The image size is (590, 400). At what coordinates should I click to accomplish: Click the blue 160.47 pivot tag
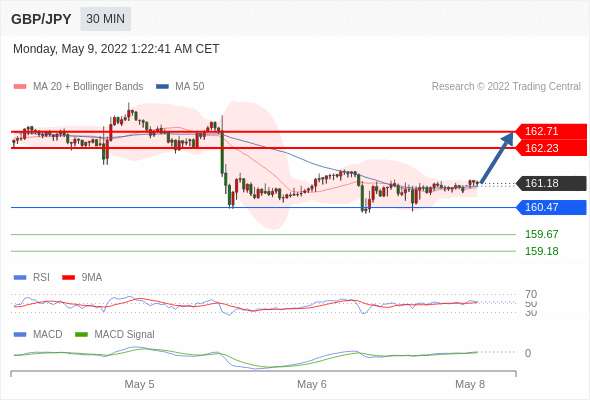[x=551, y=207]
